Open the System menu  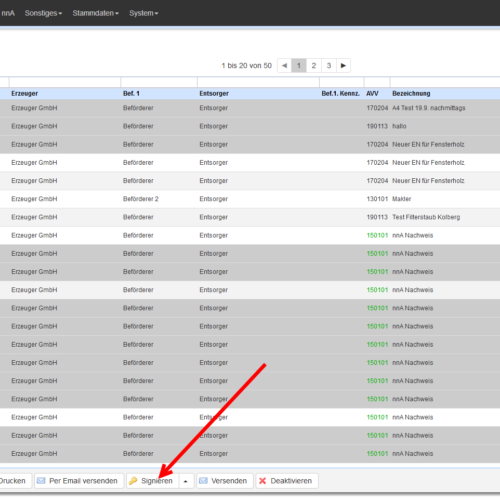click(144, 13)
